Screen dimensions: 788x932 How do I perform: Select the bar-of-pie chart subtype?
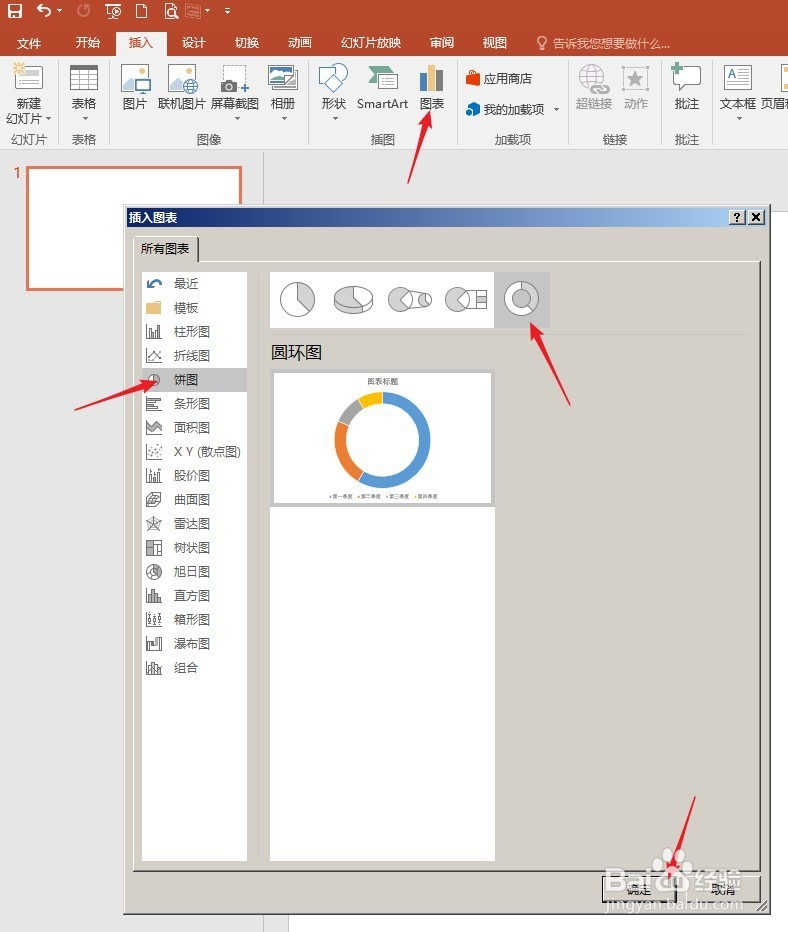point(466,299)
